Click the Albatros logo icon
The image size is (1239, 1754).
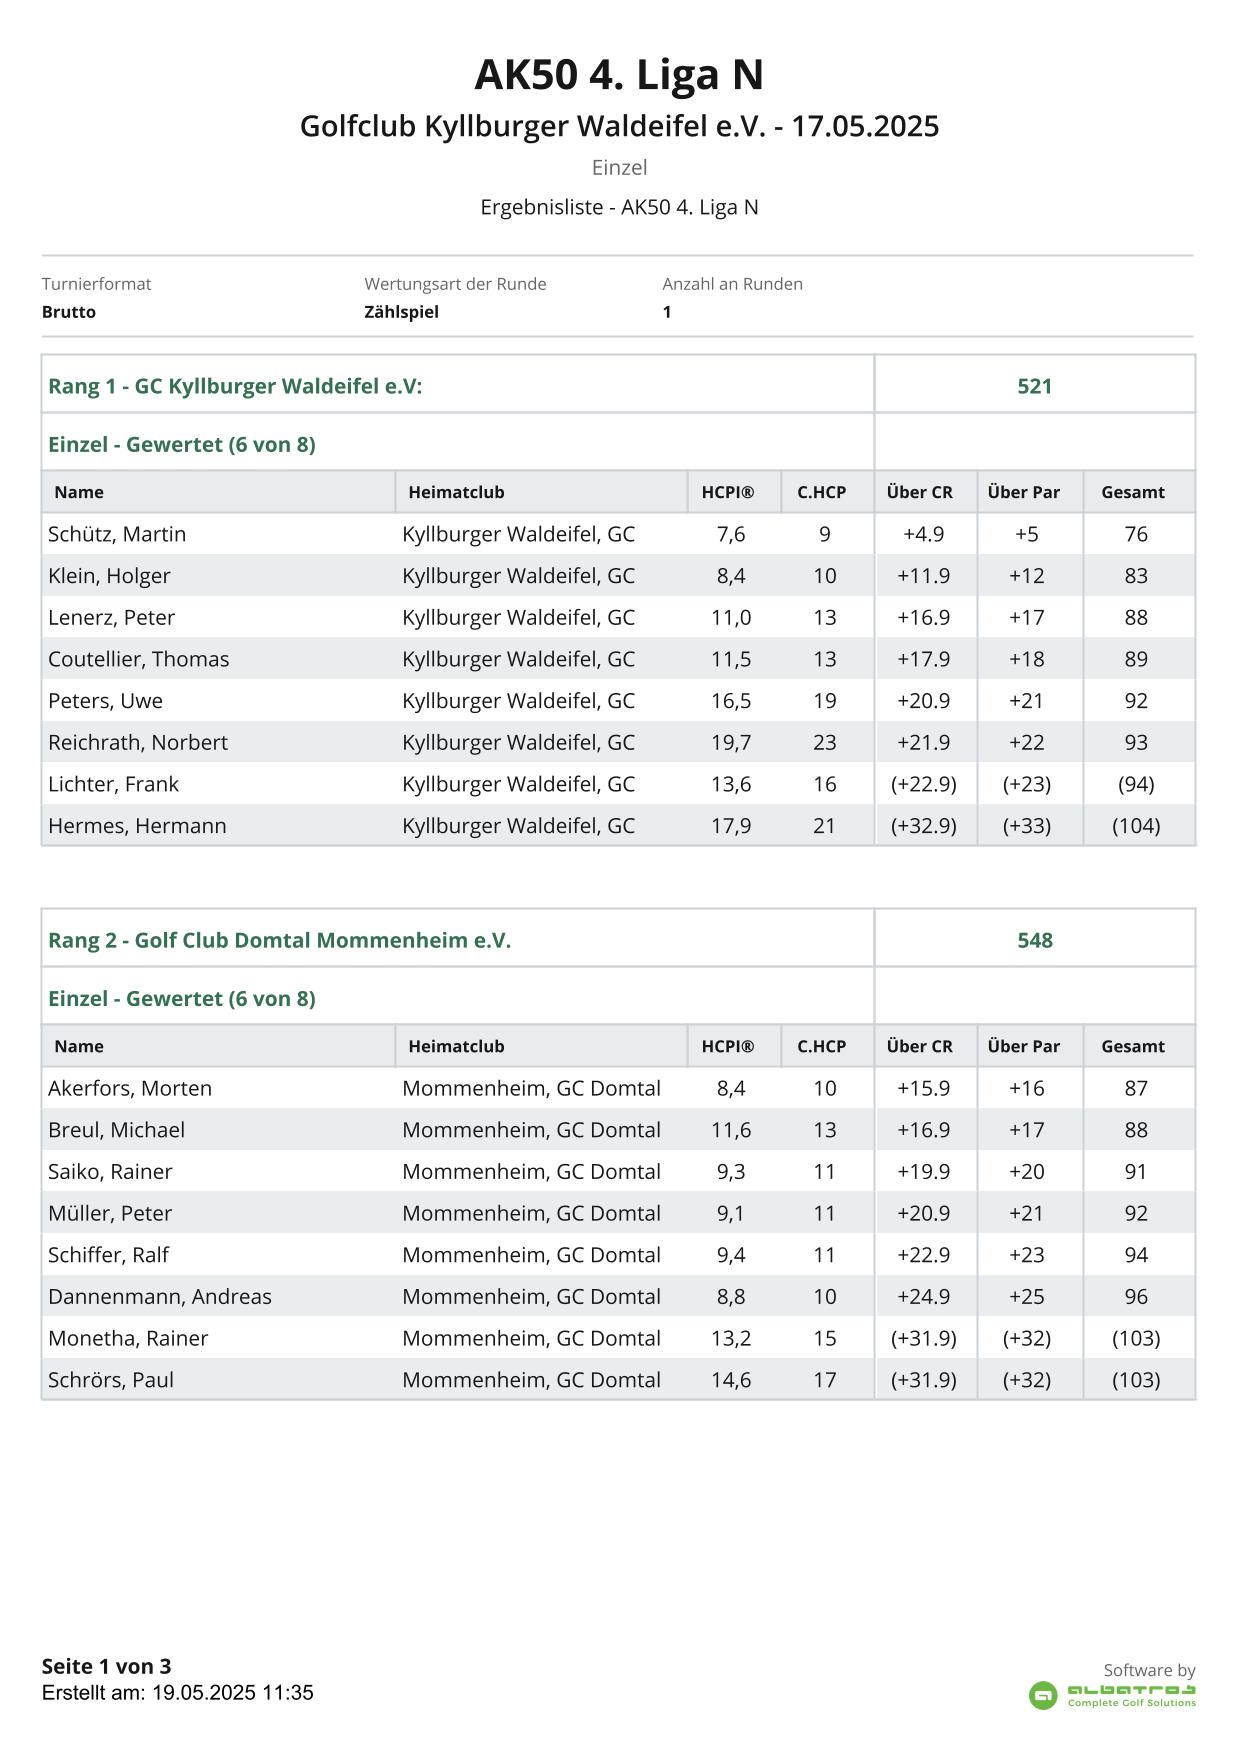point(1042,1695)
